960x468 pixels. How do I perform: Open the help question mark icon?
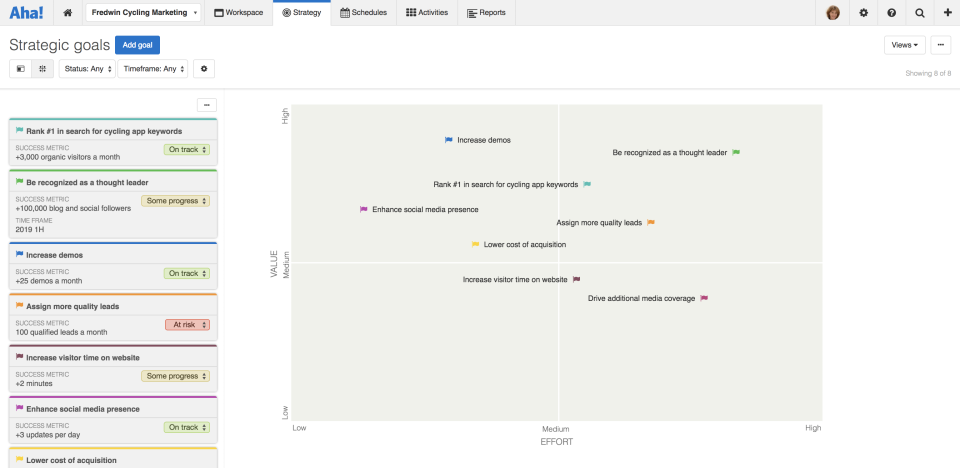coord(892,13)
